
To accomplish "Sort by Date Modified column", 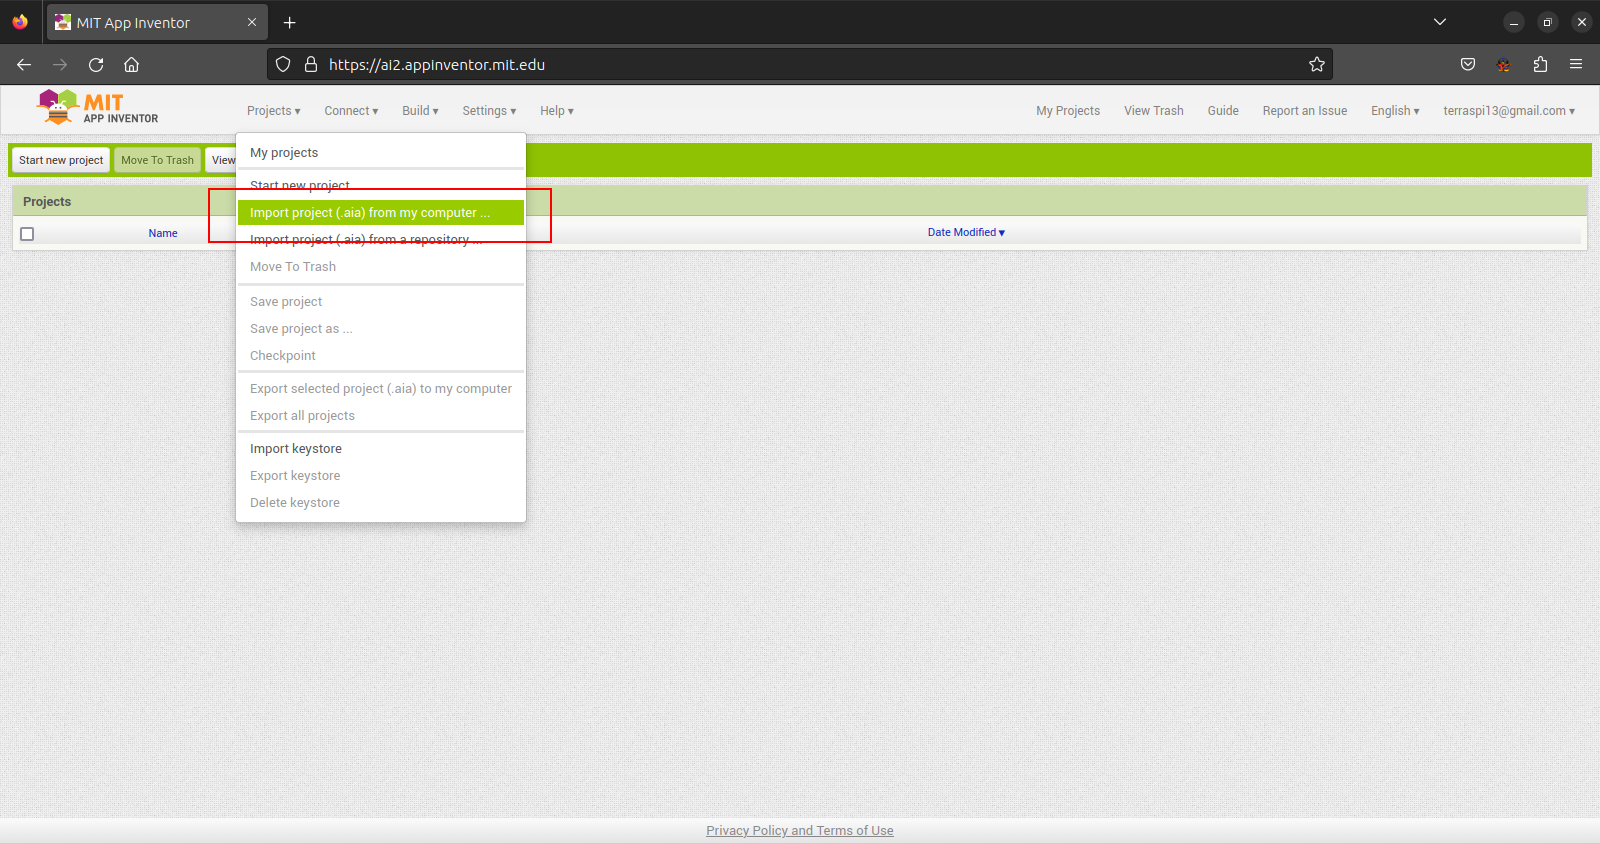I will click(x=966, y=232).
